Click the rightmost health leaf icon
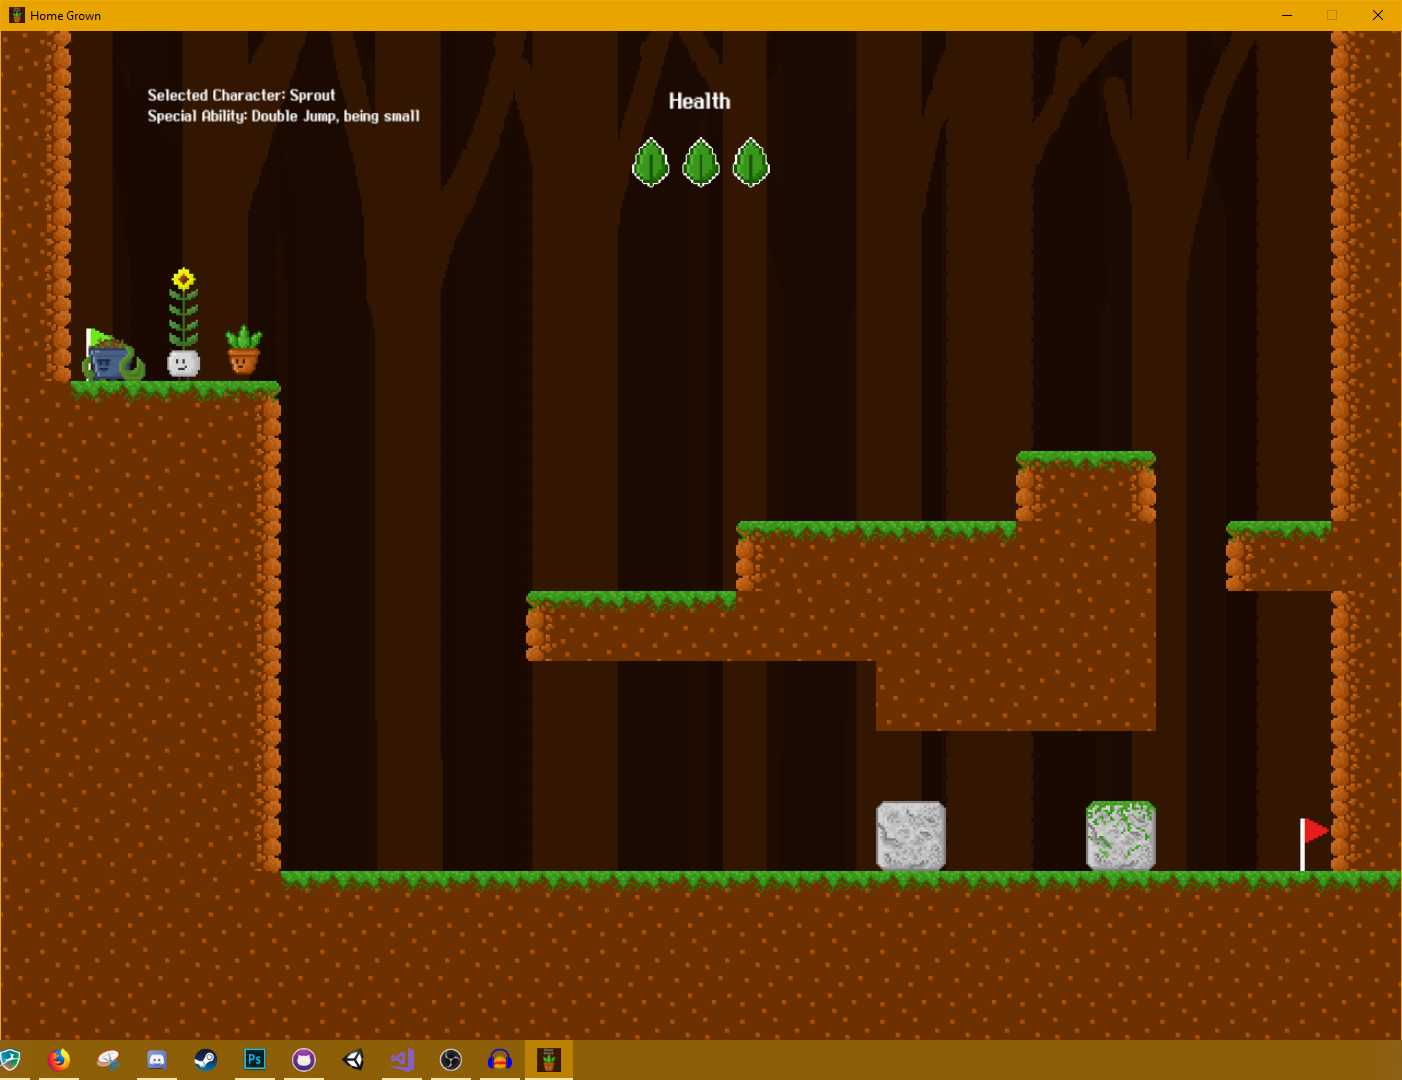The height and width of the screenshot is (1080, 1402). 750,163
